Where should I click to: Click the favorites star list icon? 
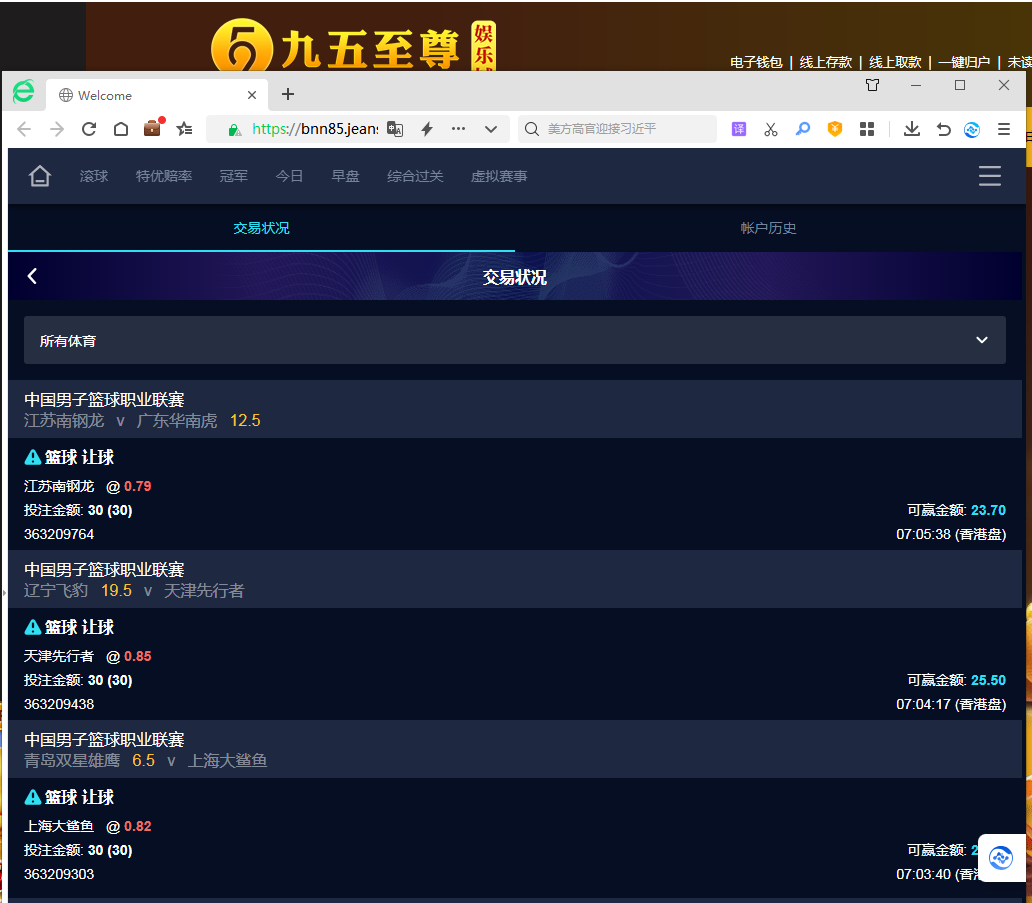point(184,129)
